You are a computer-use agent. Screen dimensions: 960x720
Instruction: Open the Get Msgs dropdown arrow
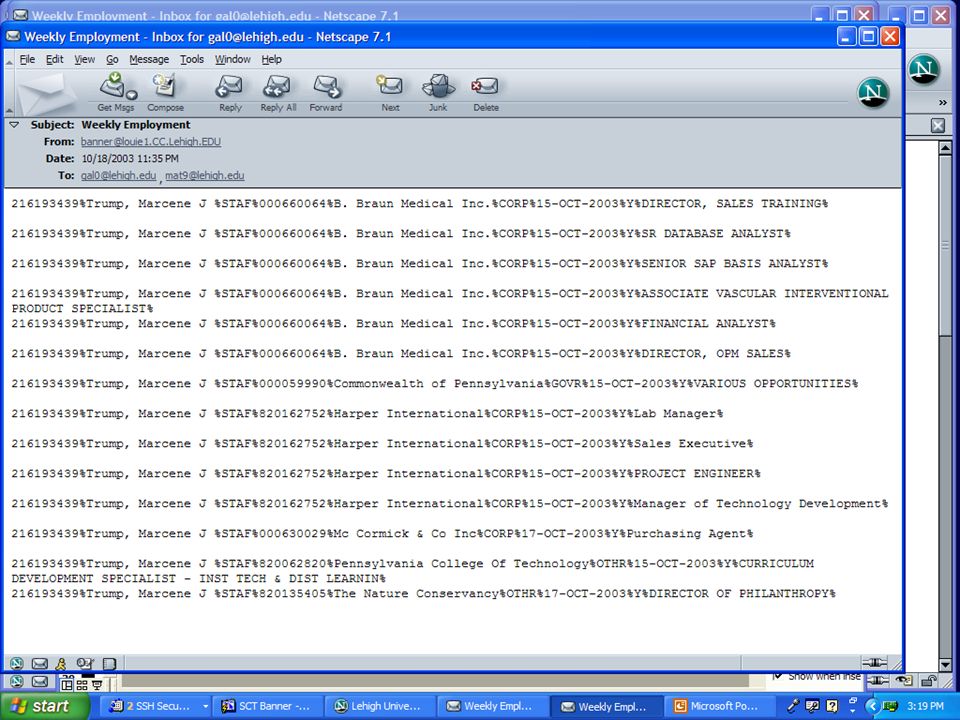(x=132, y=94)
